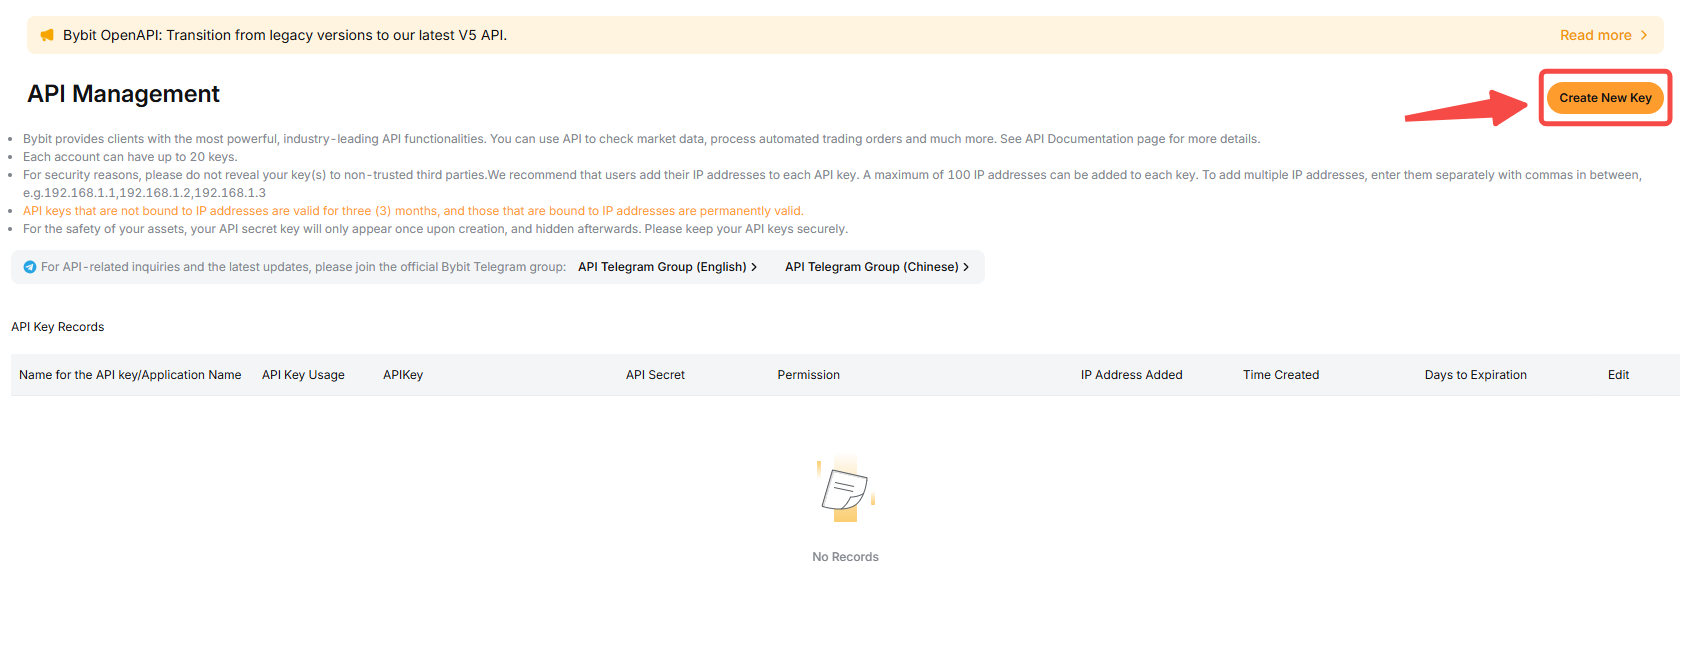Click the Create New Key button

point(1604,98)
